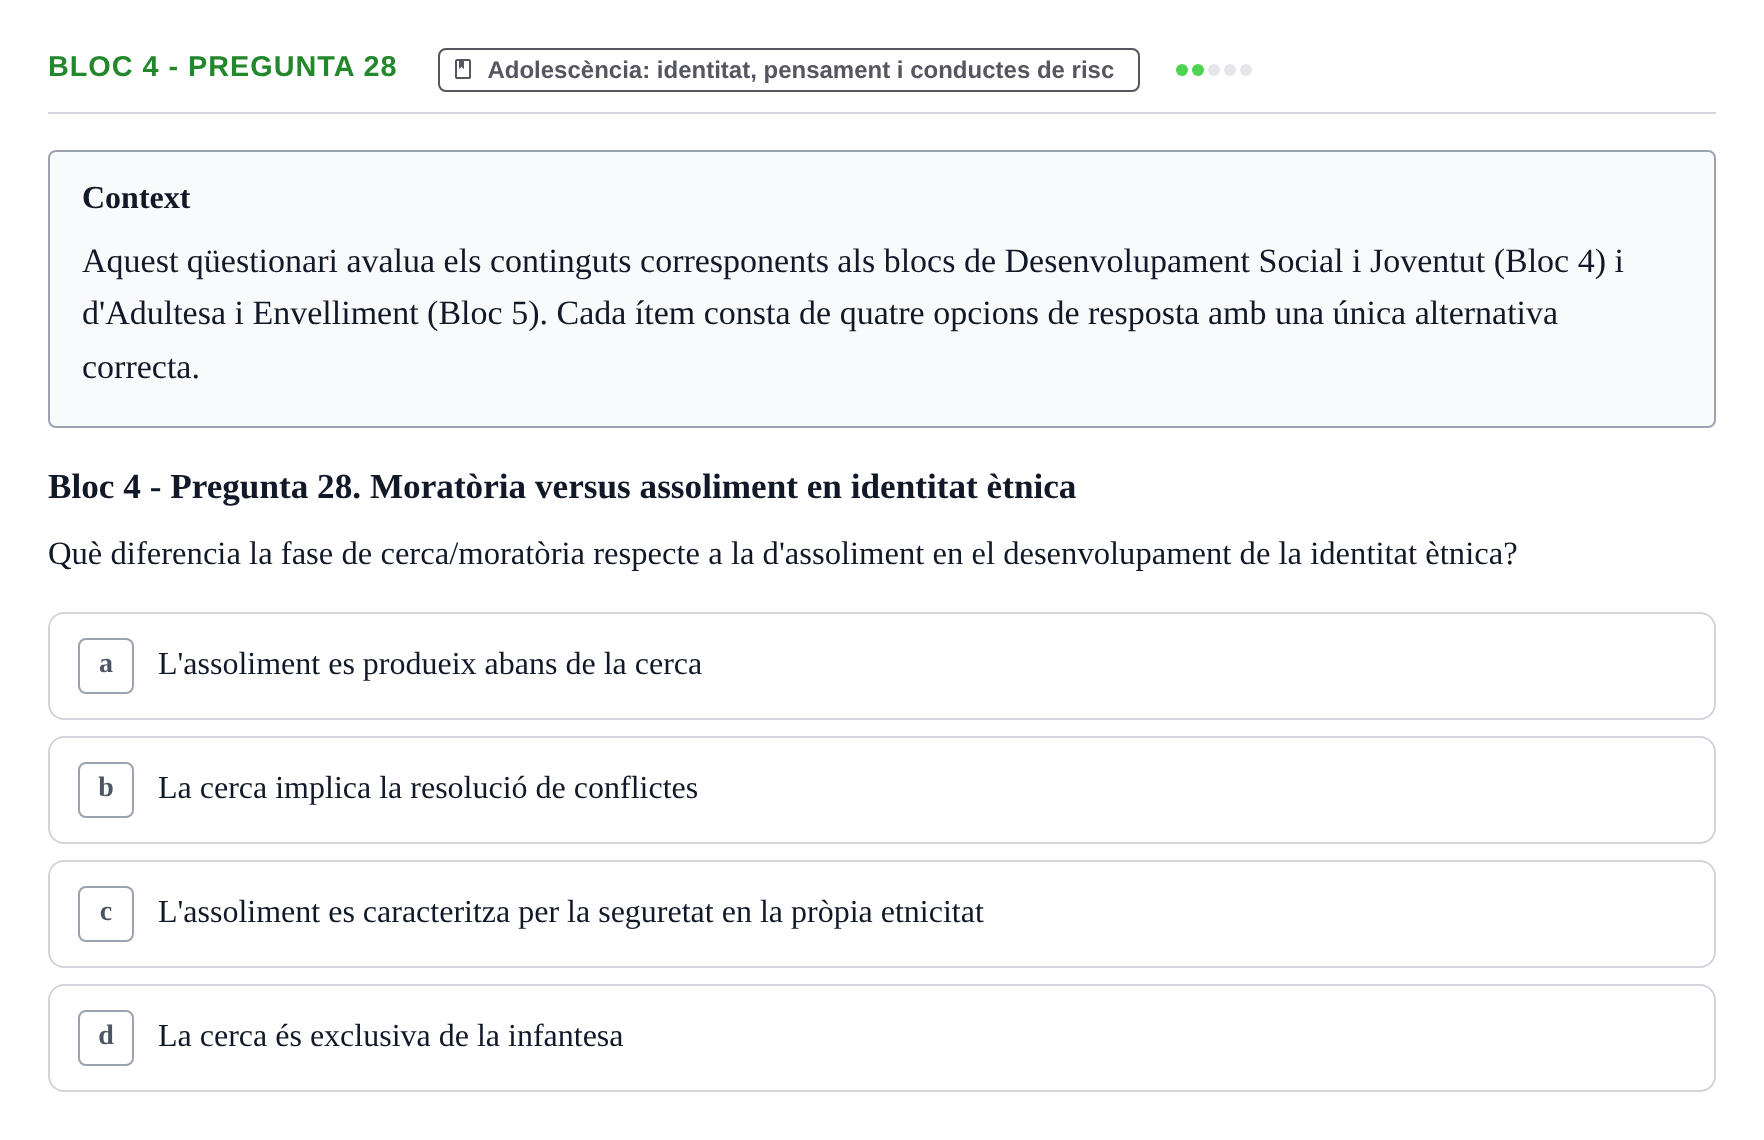Click the Context heading
The width and height of the screenshot is (1764, 1140).
tap(136, 198)
